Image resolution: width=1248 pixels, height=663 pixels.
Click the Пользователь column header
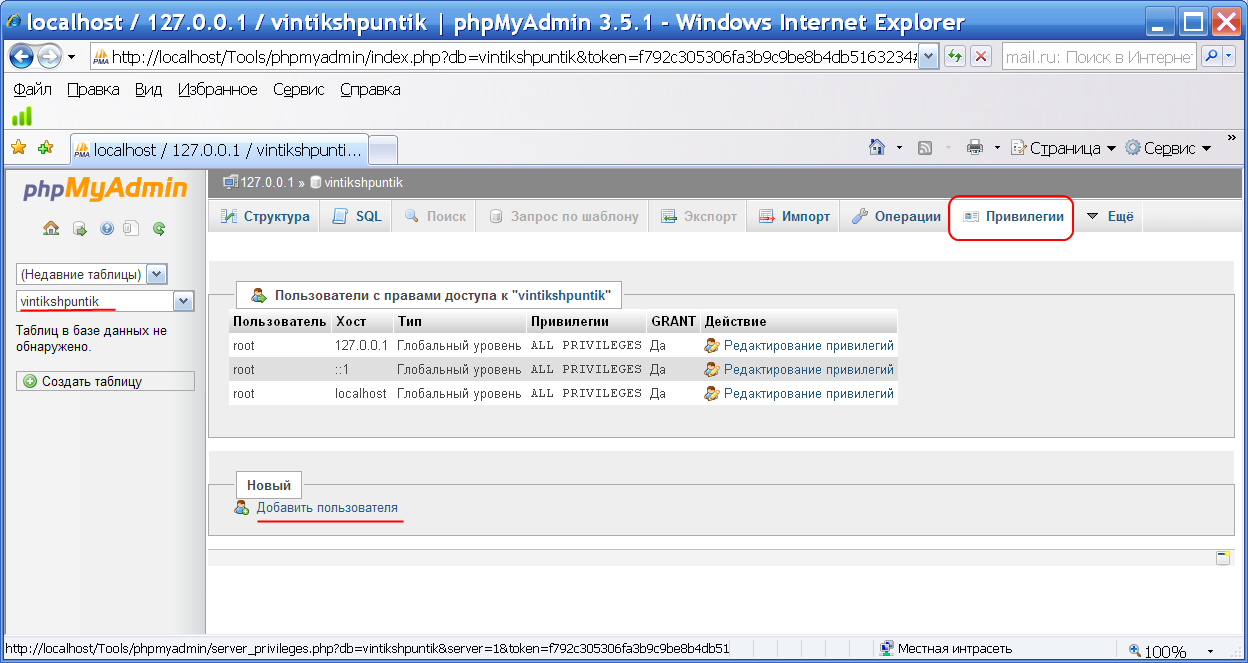(x=280, y=321)
